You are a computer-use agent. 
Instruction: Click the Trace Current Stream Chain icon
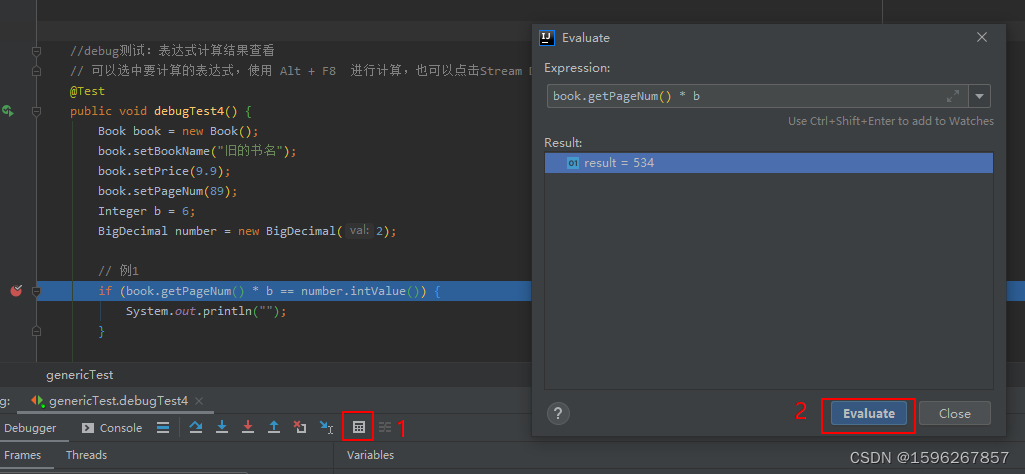(385, 428)
